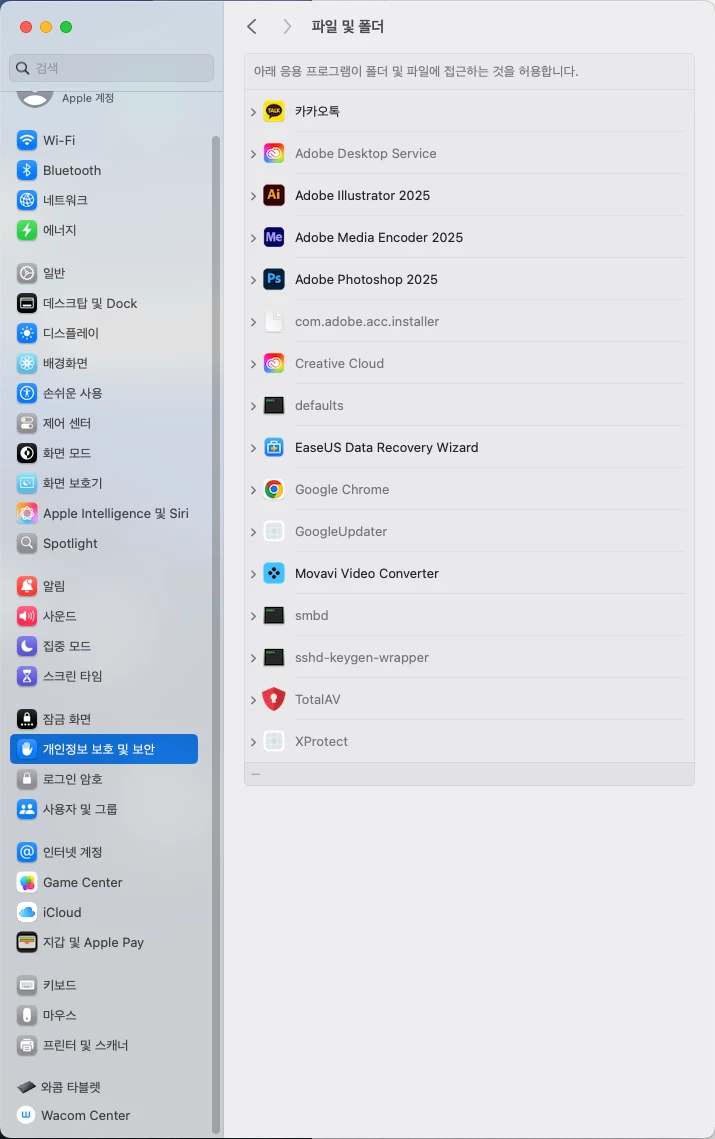The height and width of the screenshot is (1139, 715).
Task: Expand the com.adobe.acc.installer chevron
Action: click(253, 322)
